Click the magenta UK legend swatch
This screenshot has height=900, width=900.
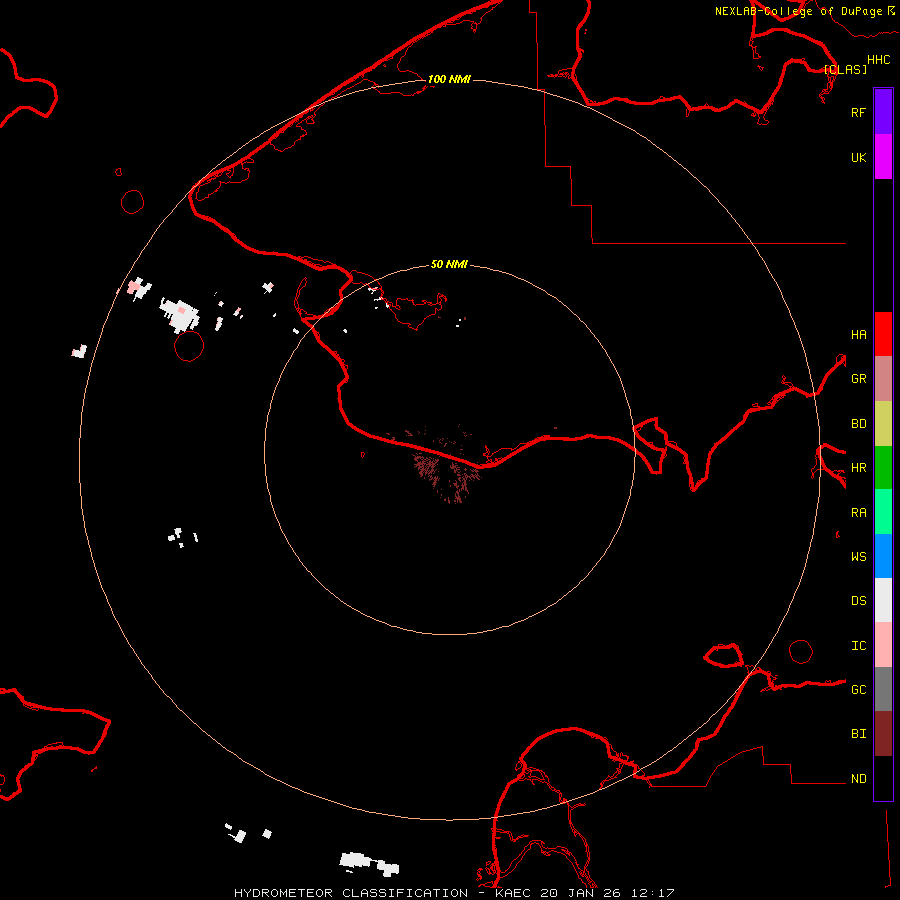tap(883, 157)
